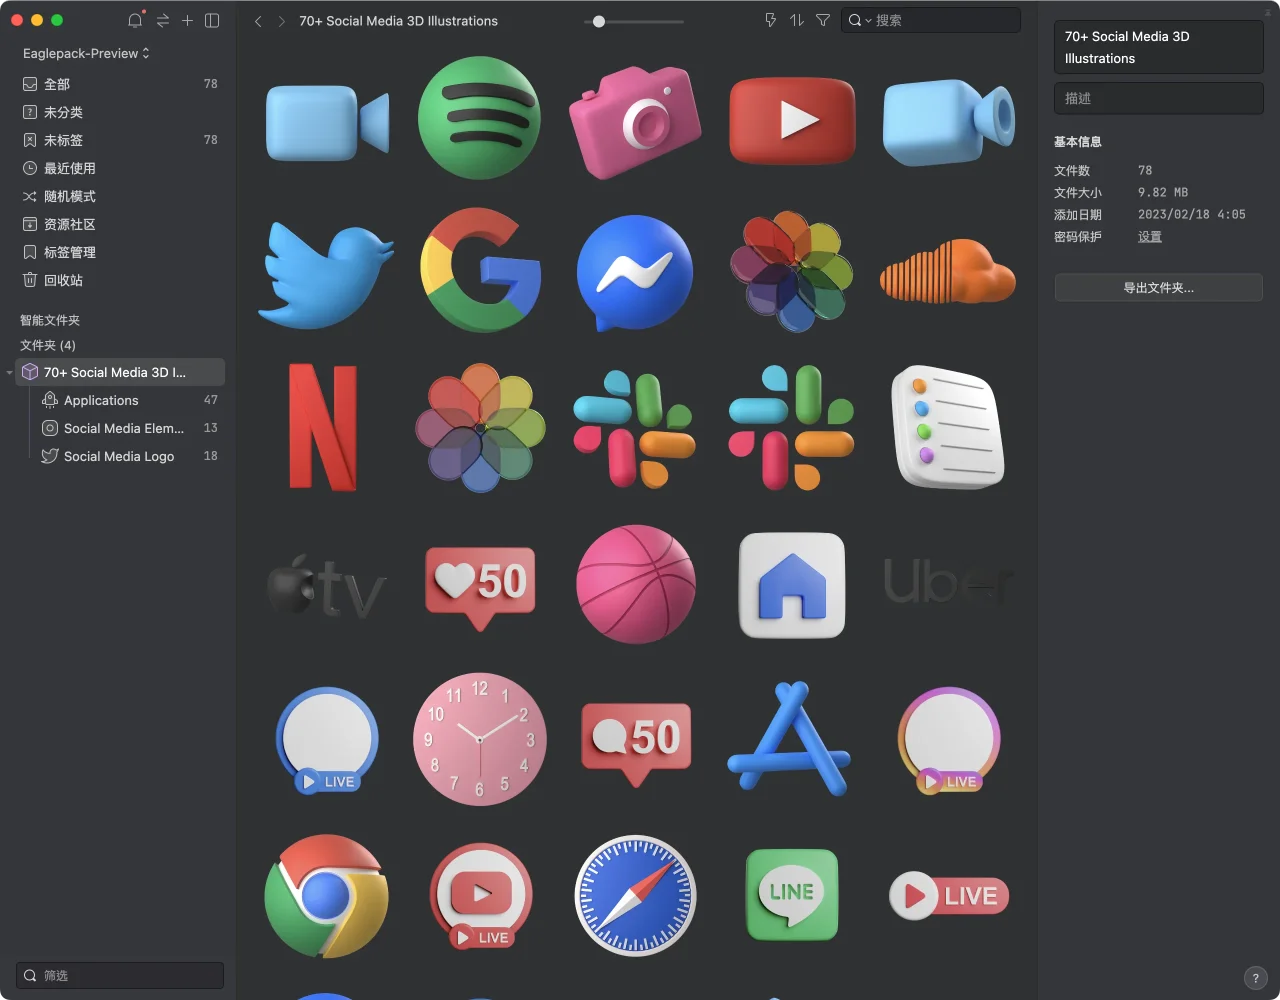Screen dimensions: 1280x1000
Task: Open 随机模式 in the sidebar
Action: pyautogui.click(x=119, y=196)
